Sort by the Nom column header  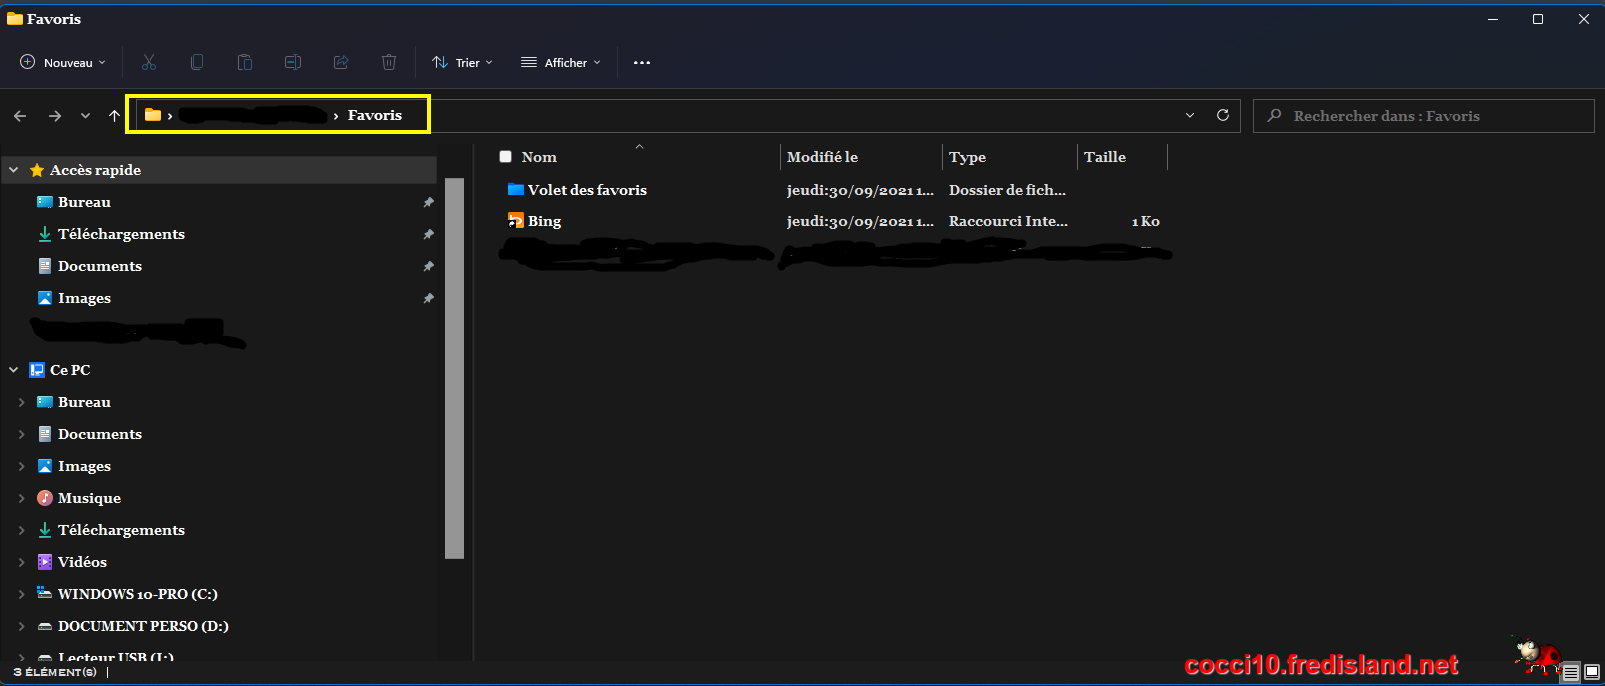click(539, 157)
